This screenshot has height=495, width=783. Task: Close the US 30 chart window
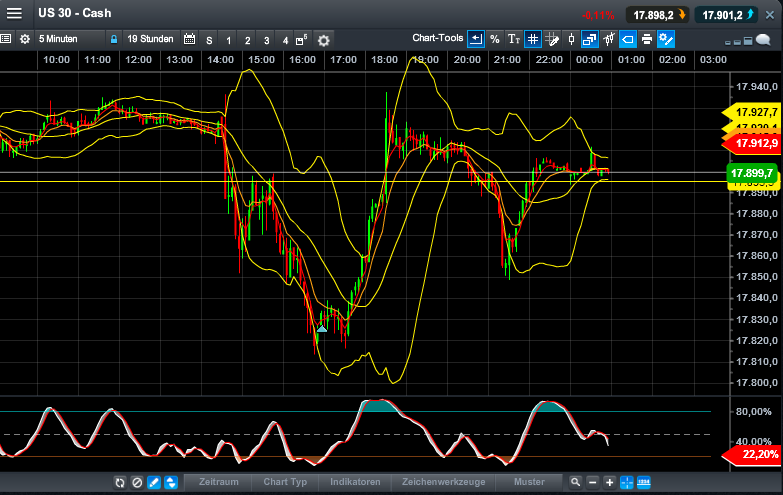770,15
